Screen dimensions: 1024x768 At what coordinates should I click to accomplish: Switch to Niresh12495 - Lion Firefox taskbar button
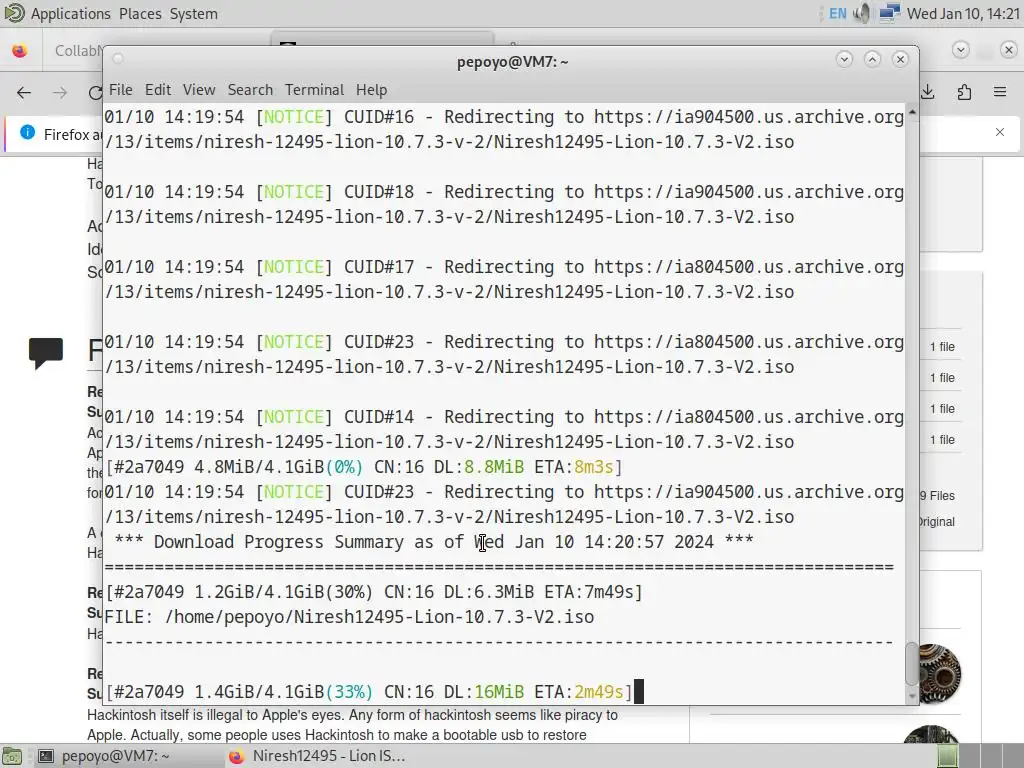point(318,756)
